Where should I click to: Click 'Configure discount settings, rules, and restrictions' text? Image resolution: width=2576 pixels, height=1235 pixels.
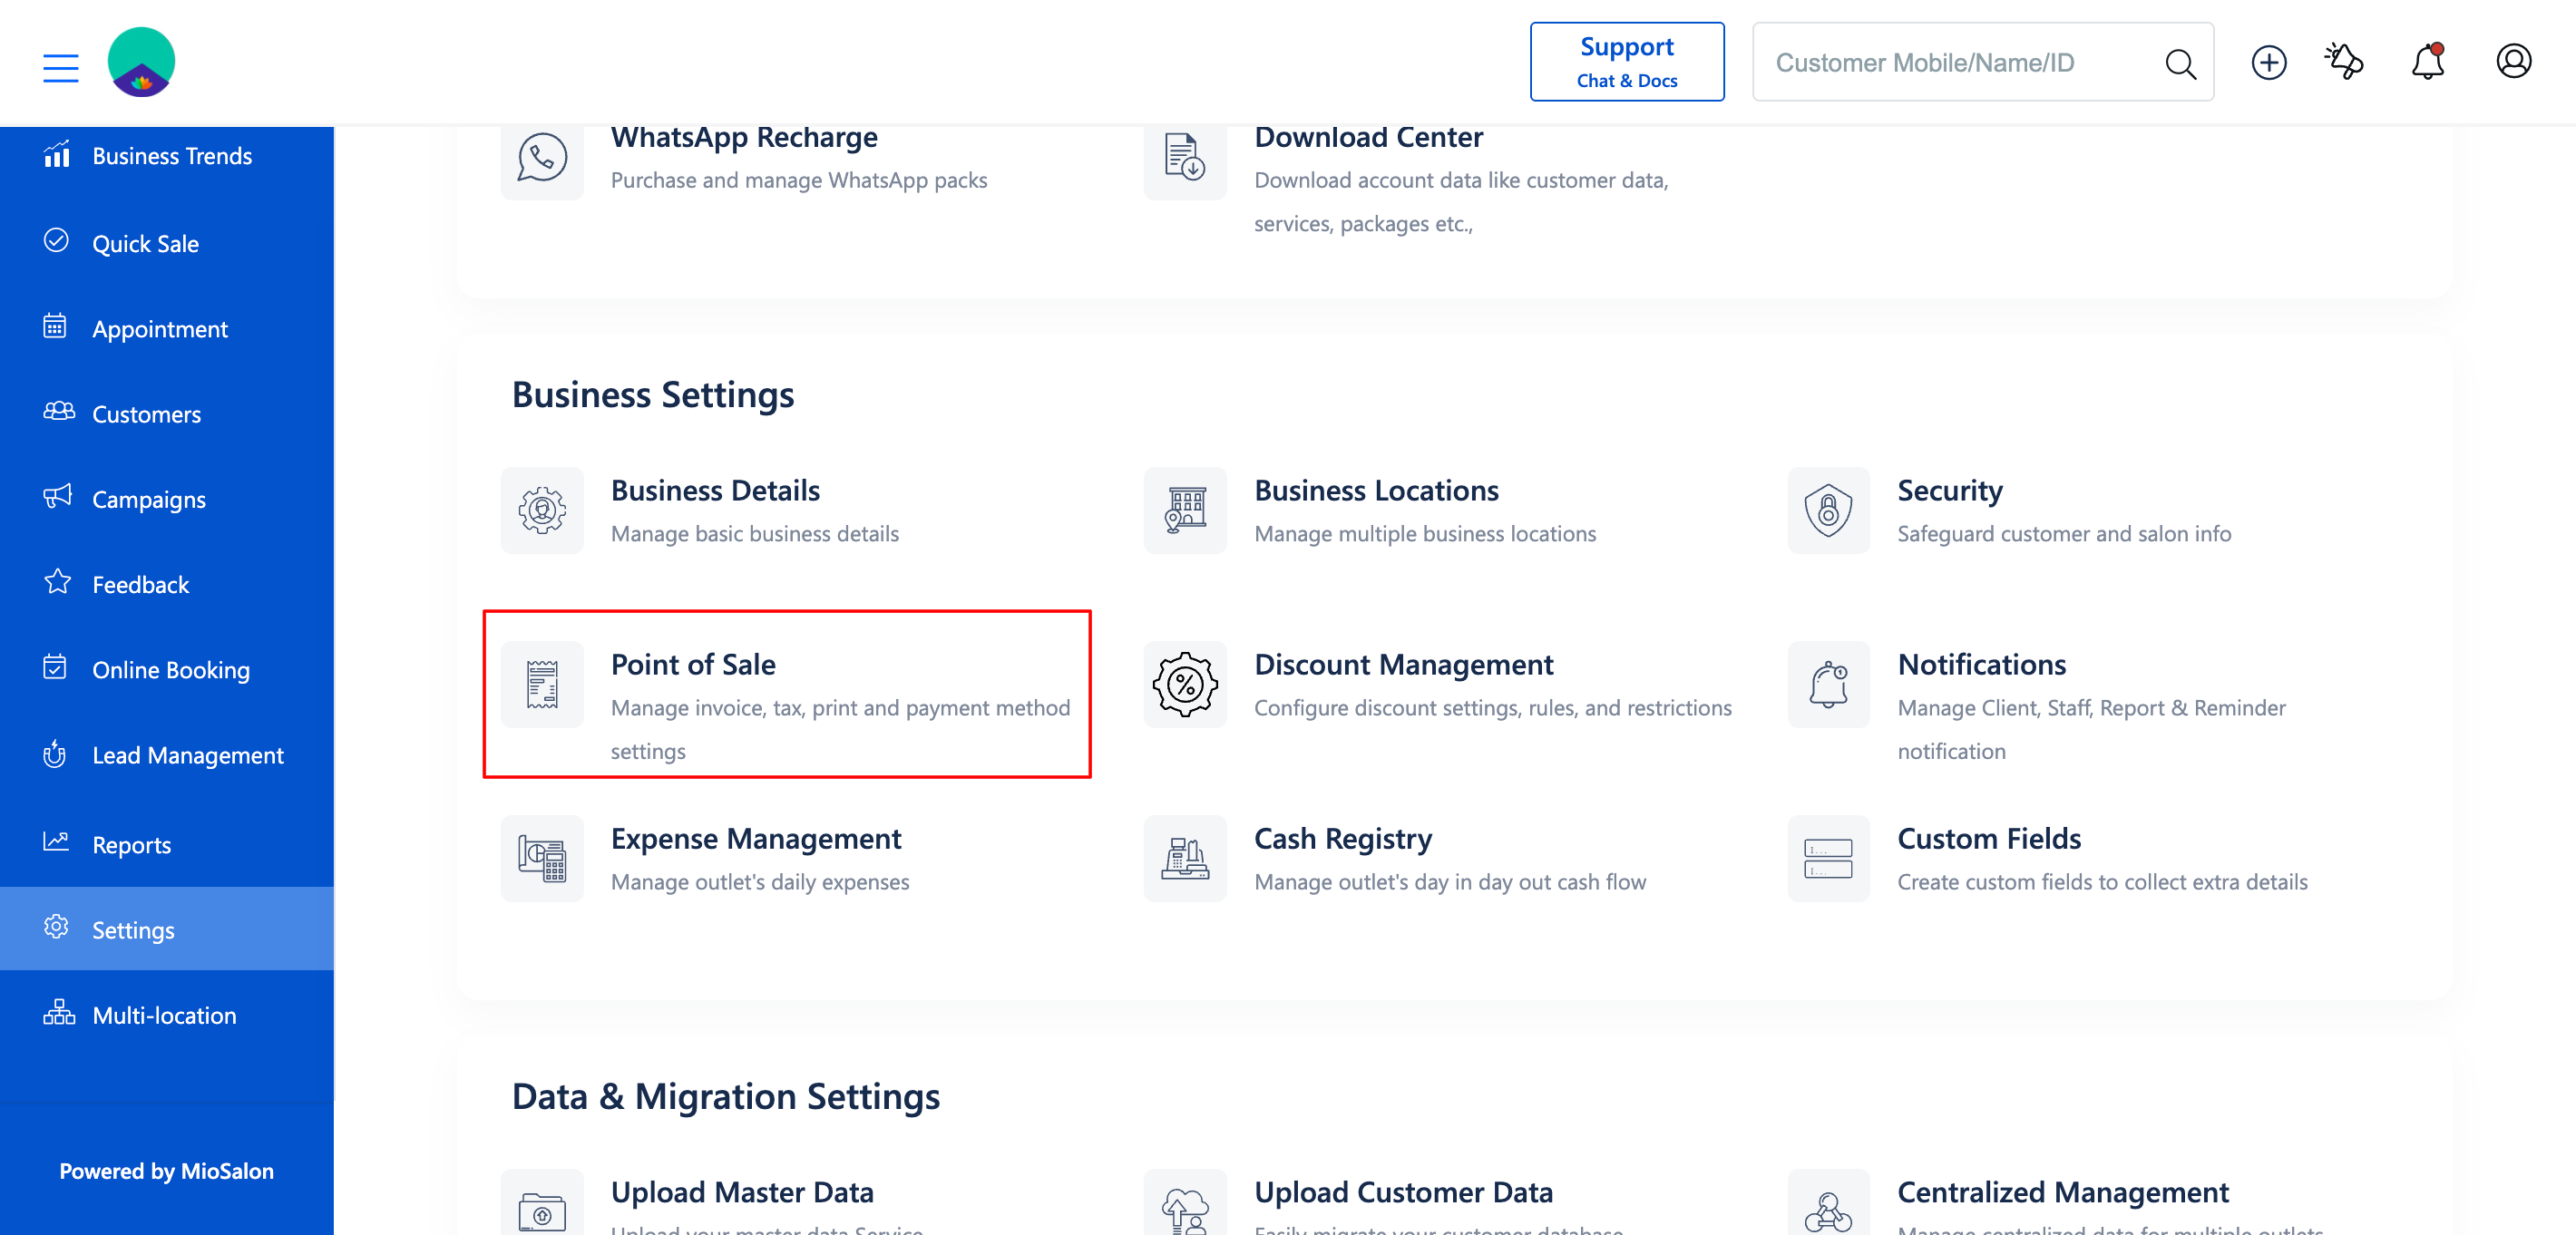pos(1493,708)
